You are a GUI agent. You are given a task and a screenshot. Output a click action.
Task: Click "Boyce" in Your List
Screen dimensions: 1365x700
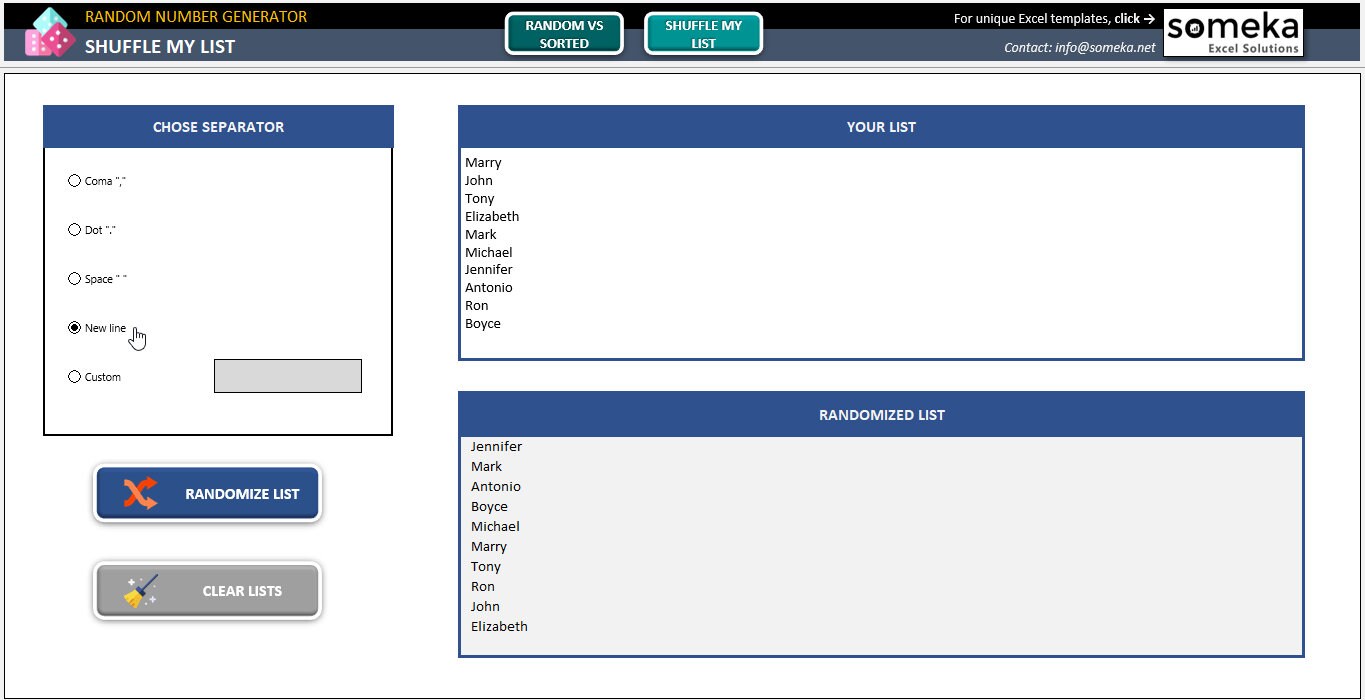tap(483, 324)
